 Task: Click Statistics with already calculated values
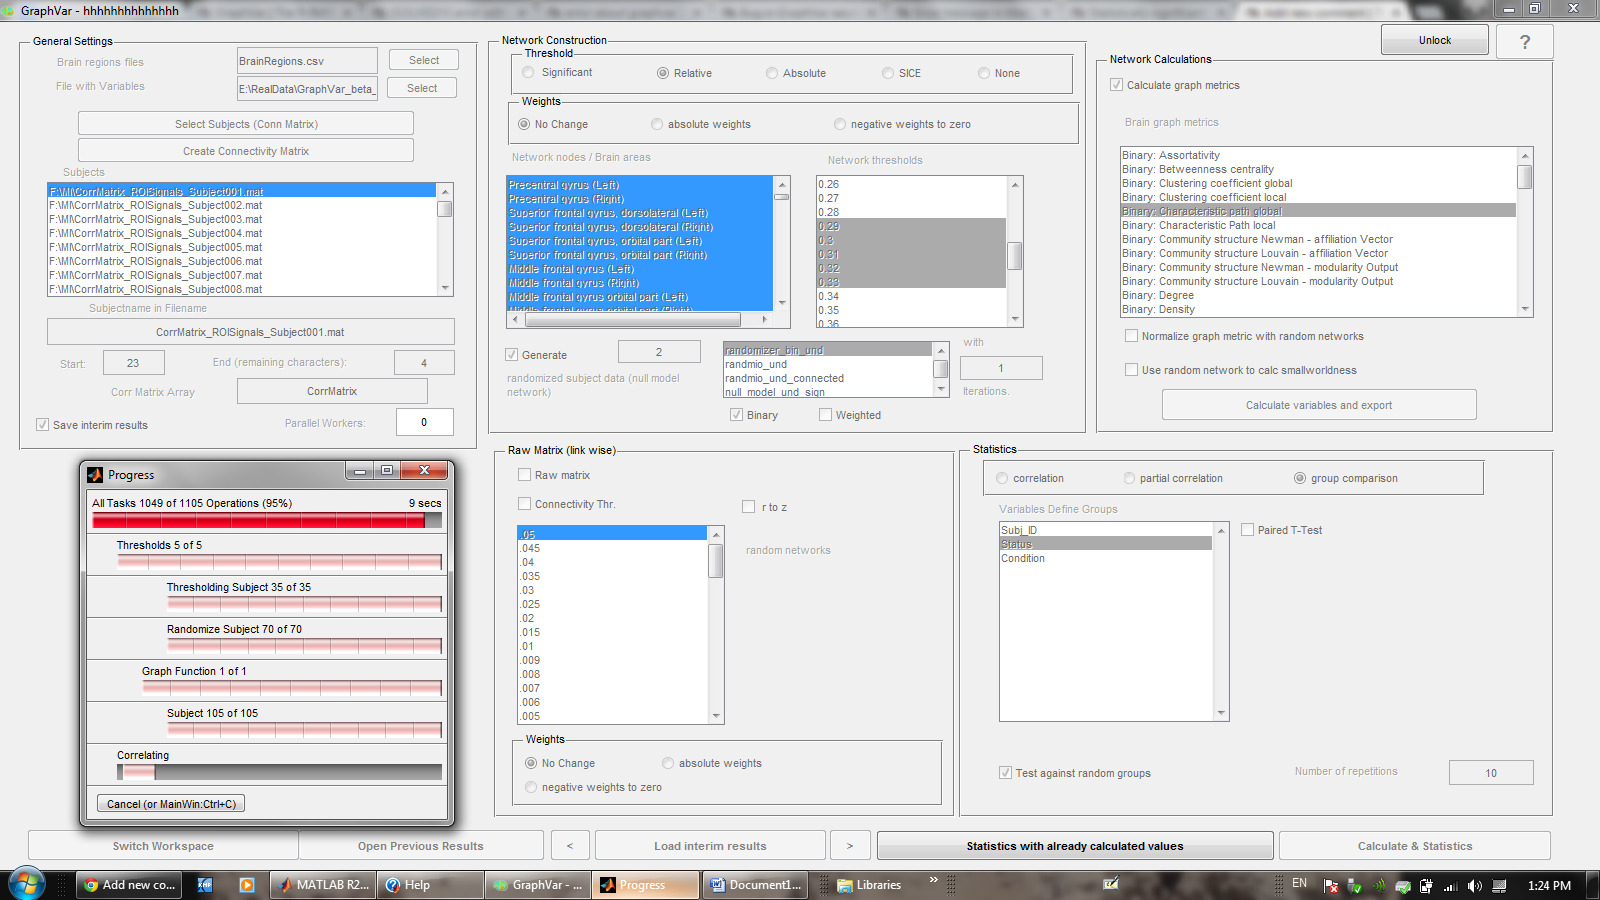click(1075, 846)
